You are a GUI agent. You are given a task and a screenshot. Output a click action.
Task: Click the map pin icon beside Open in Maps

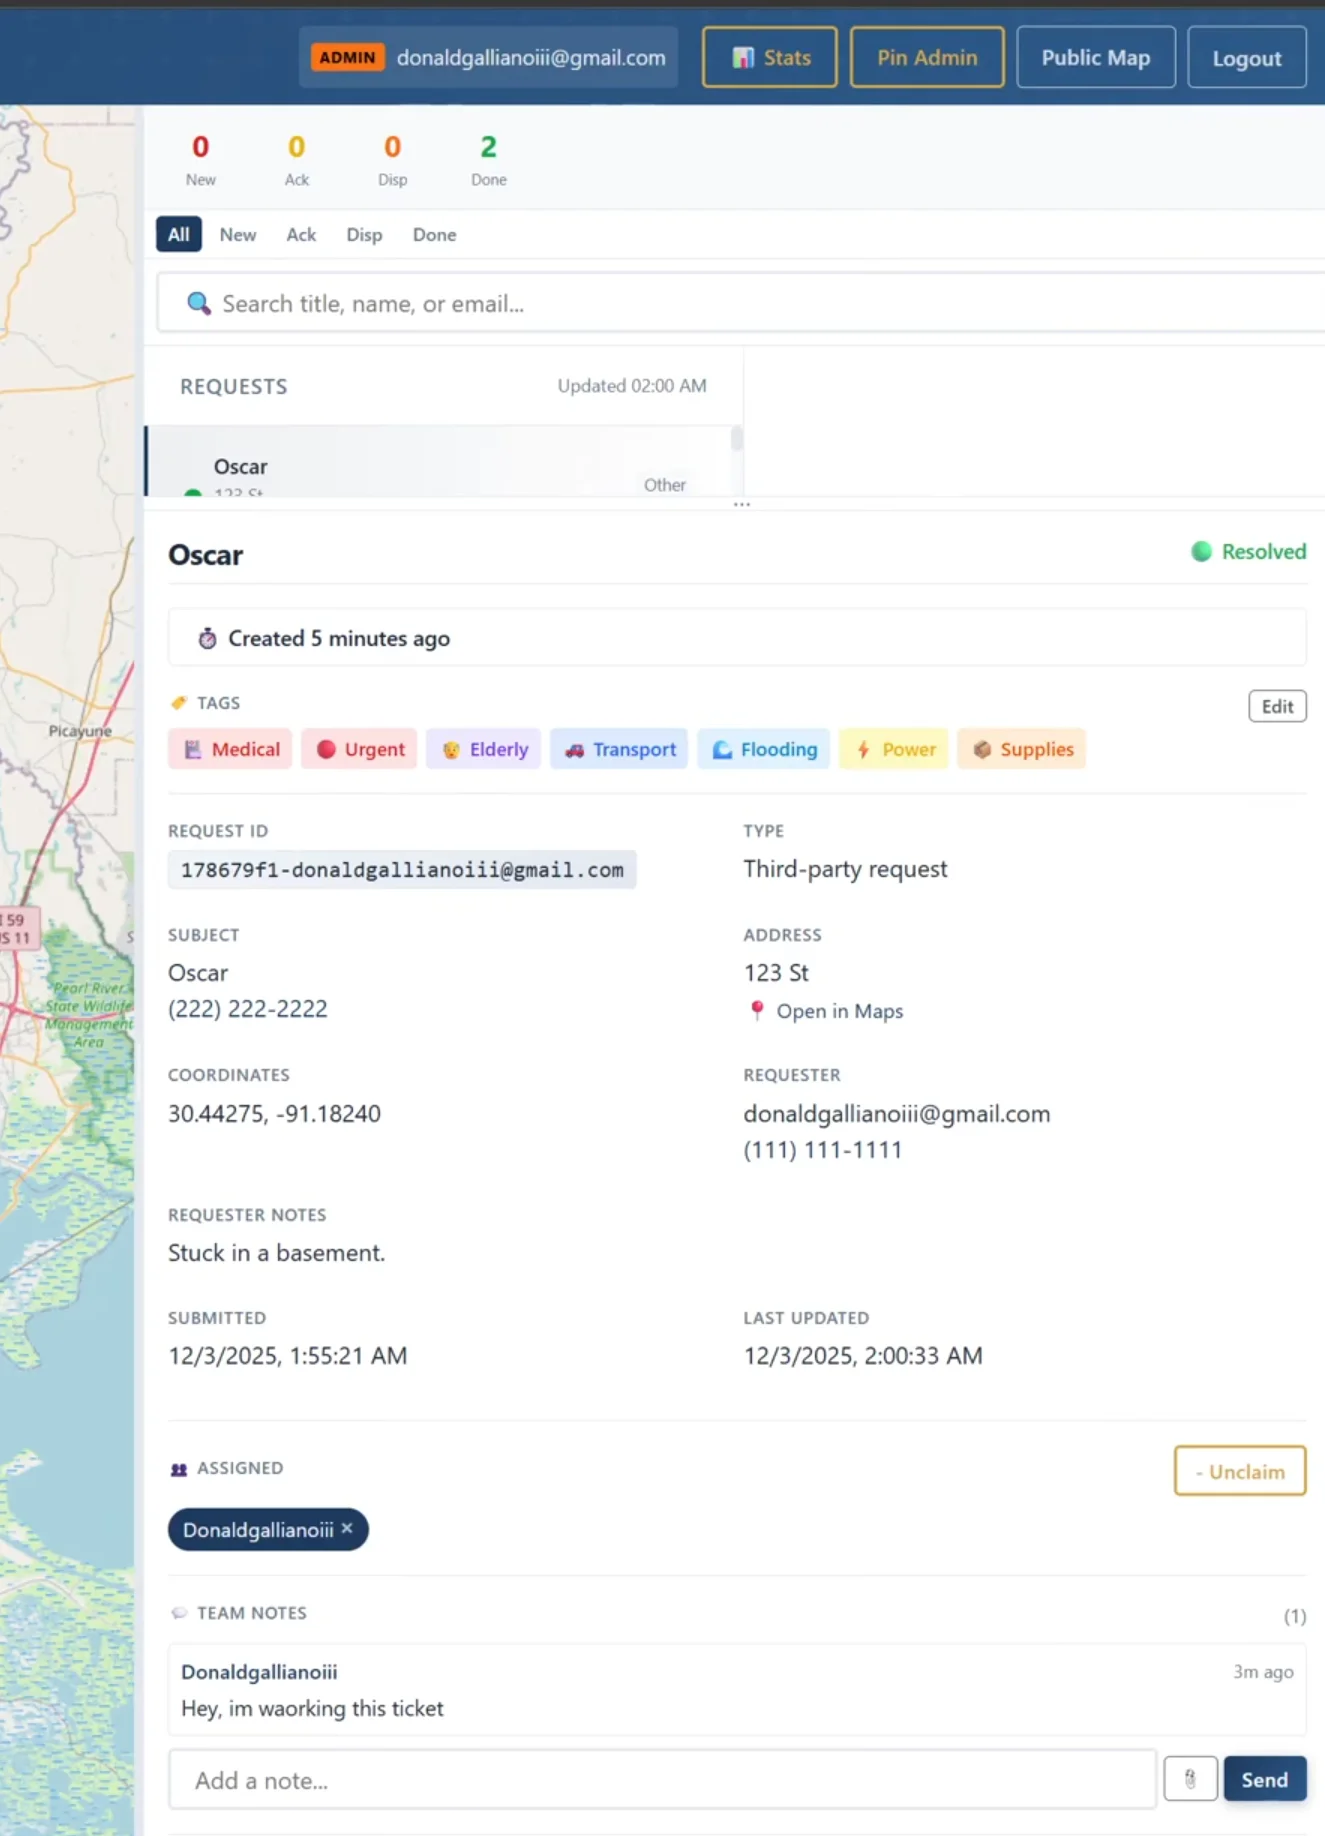click(x=757, y=1011)
